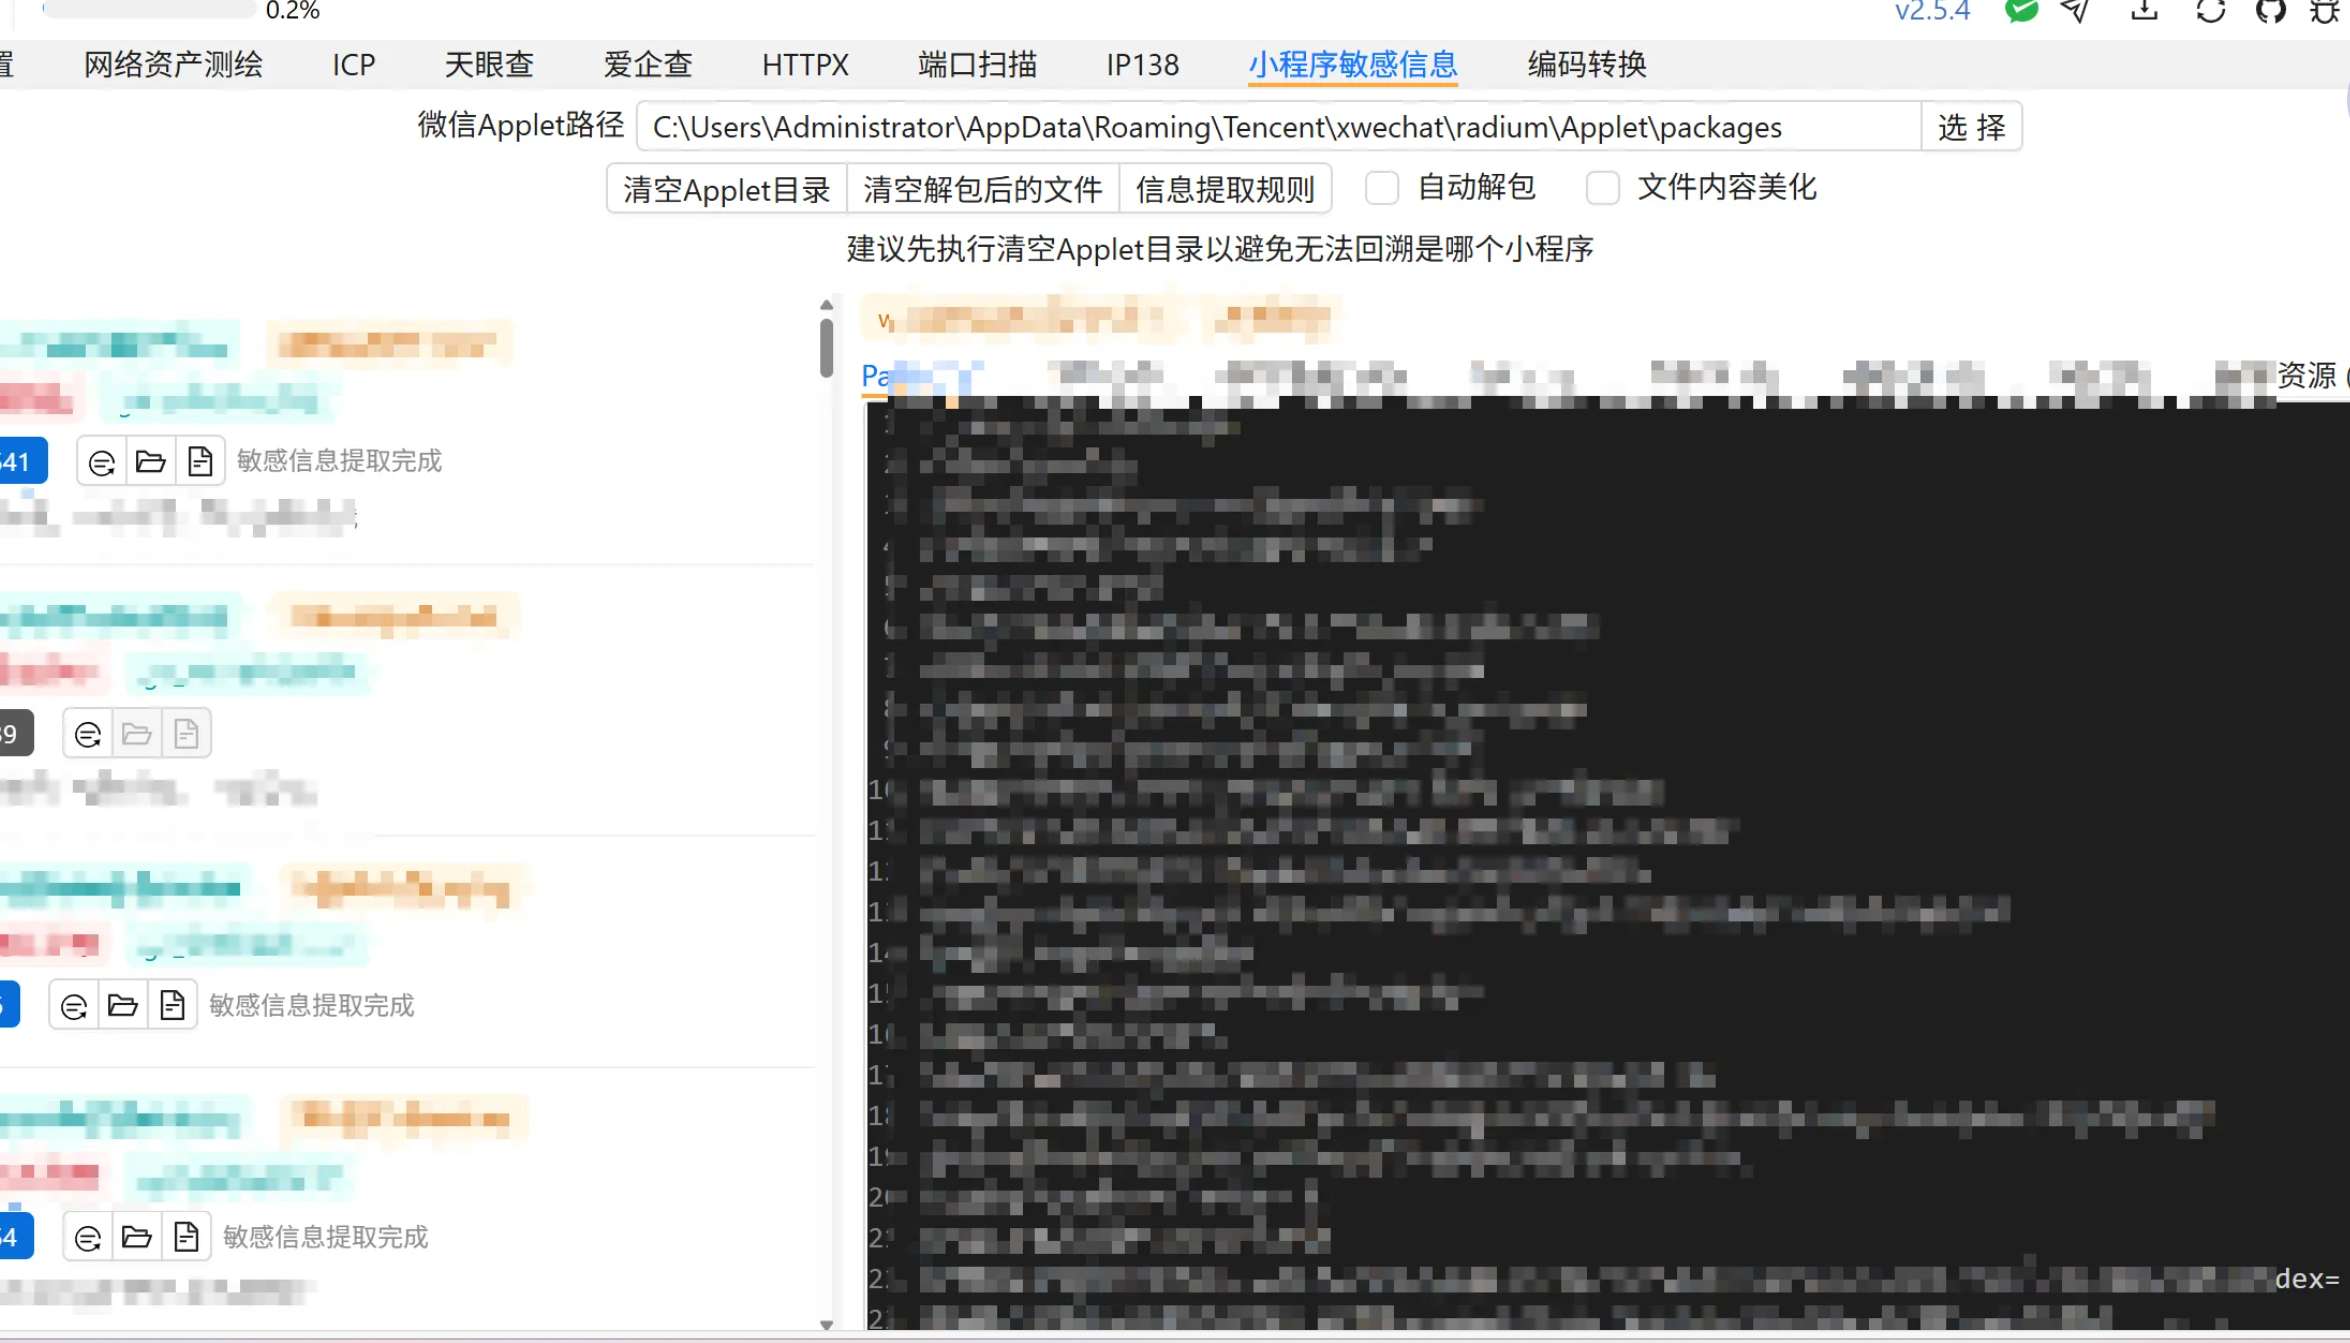Click the circular icon beside the 39 badge

(88, 734)
